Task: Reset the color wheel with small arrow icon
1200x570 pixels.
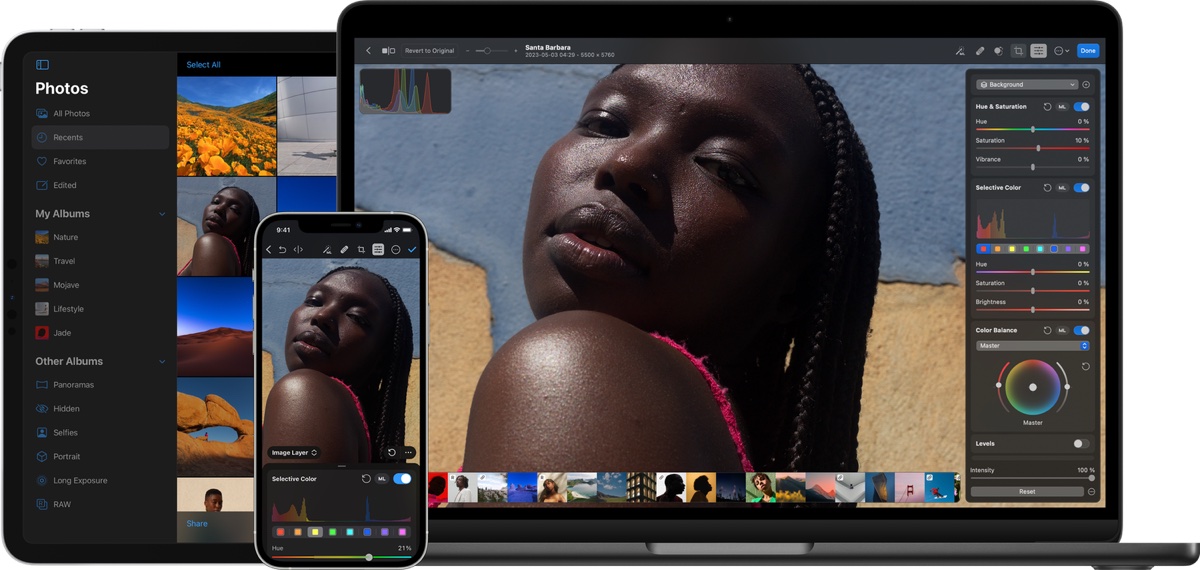Action: point(1086,367)
